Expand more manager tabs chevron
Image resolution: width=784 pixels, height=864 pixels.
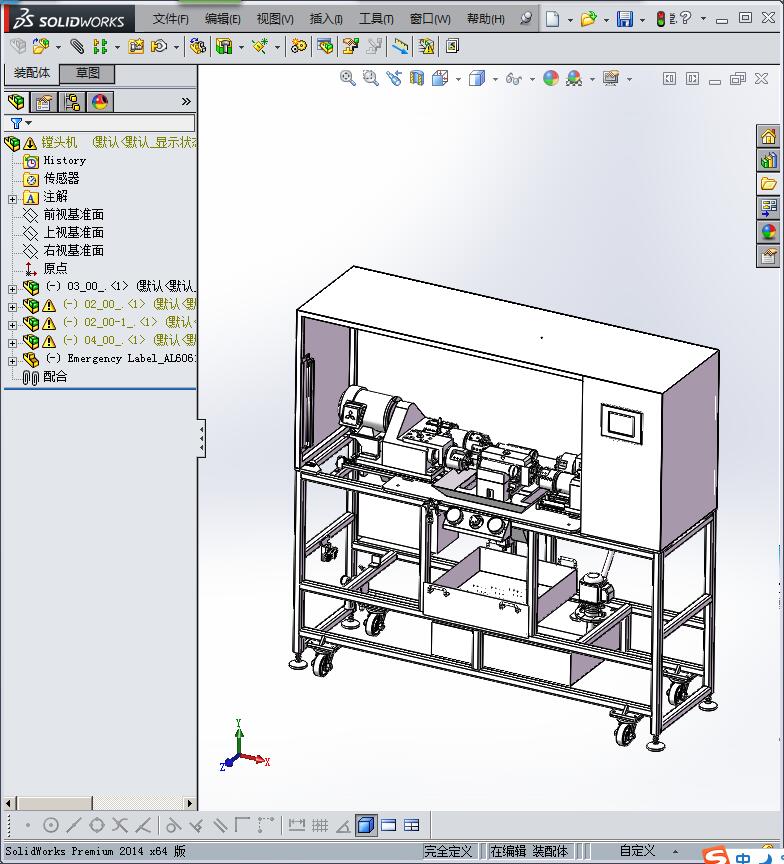tap(186, 101)
